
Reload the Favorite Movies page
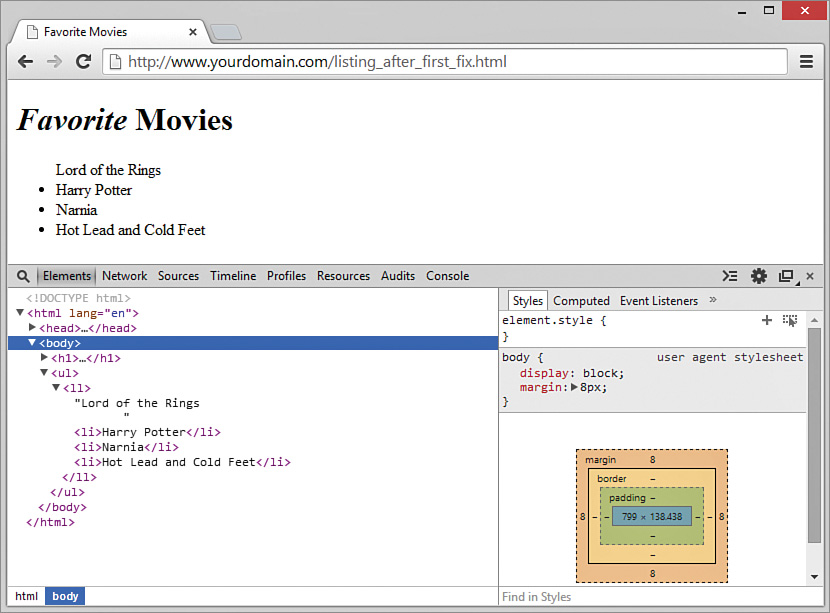coord(84,61)
